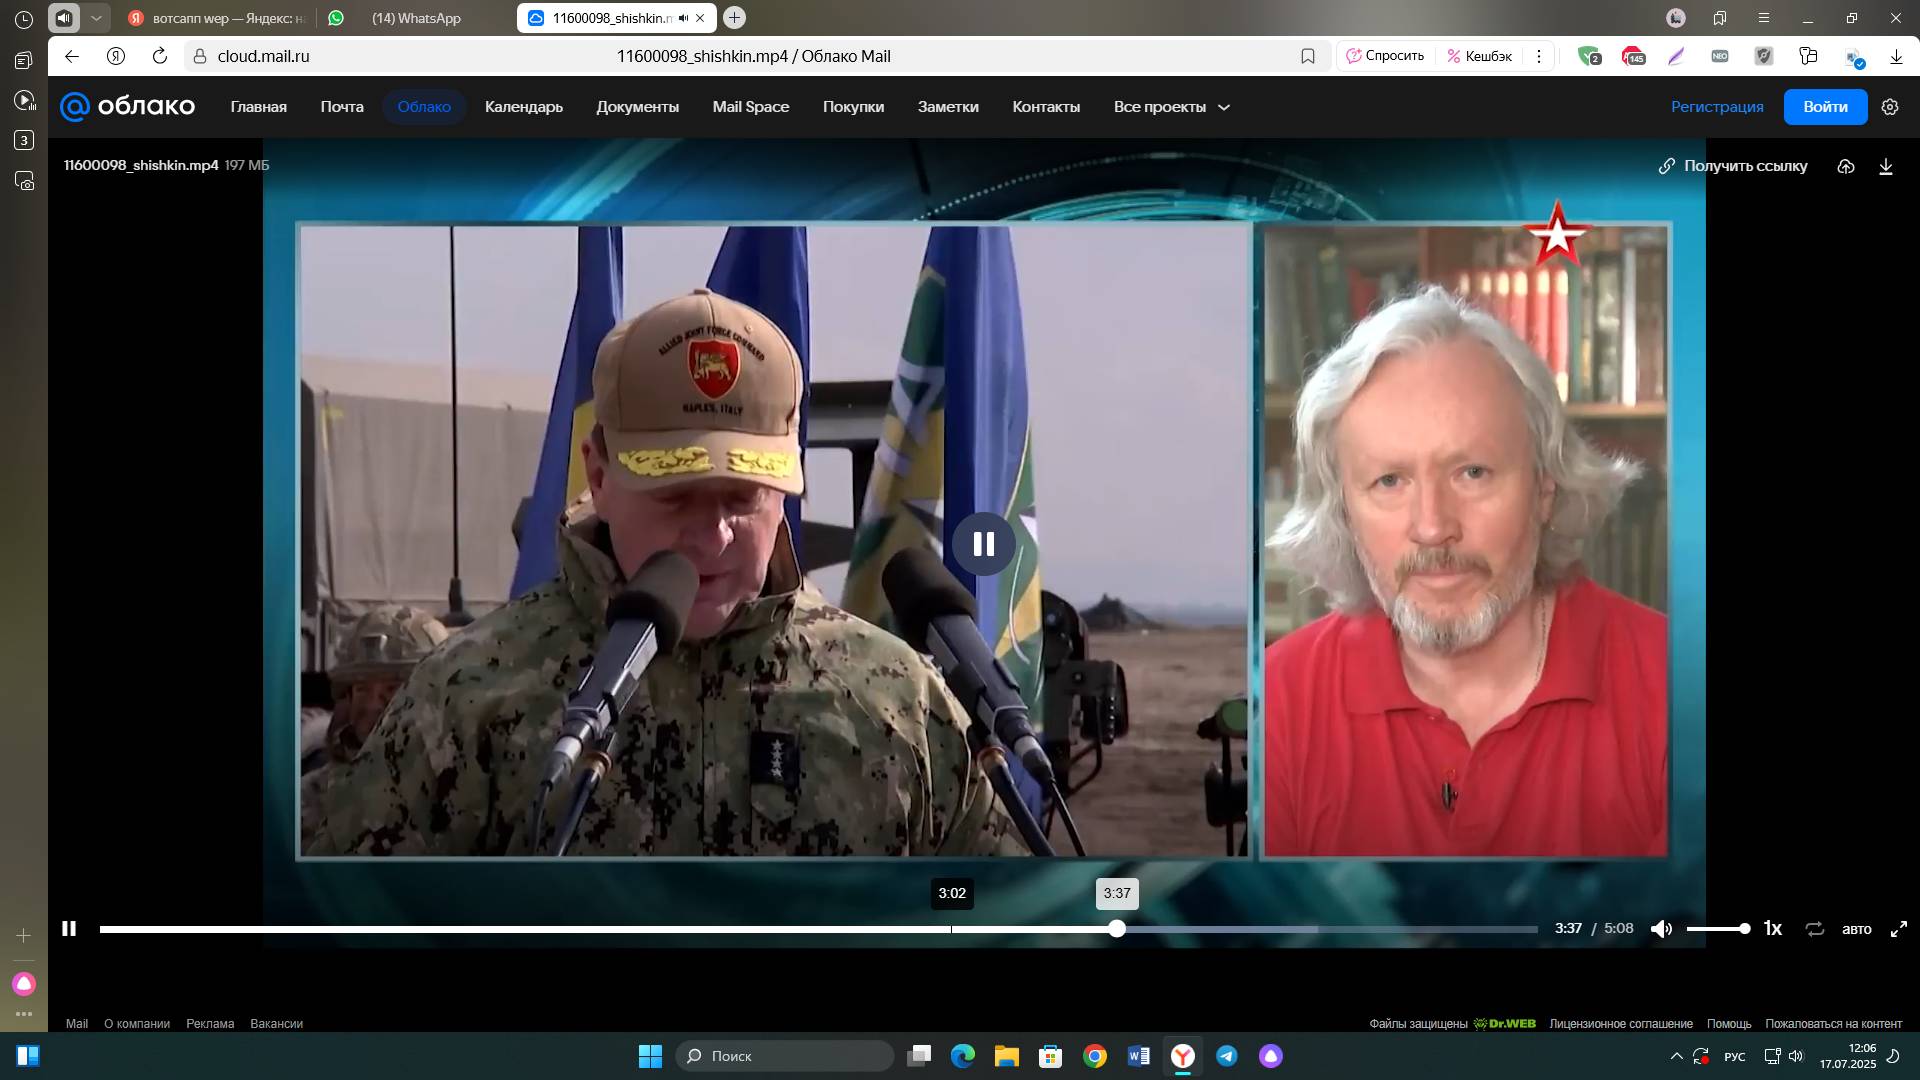Image resolution: width=1920 pixels, height=1080 pixels.
Task: Mute the video player volume icon
Action: [x=1661, y=929]
